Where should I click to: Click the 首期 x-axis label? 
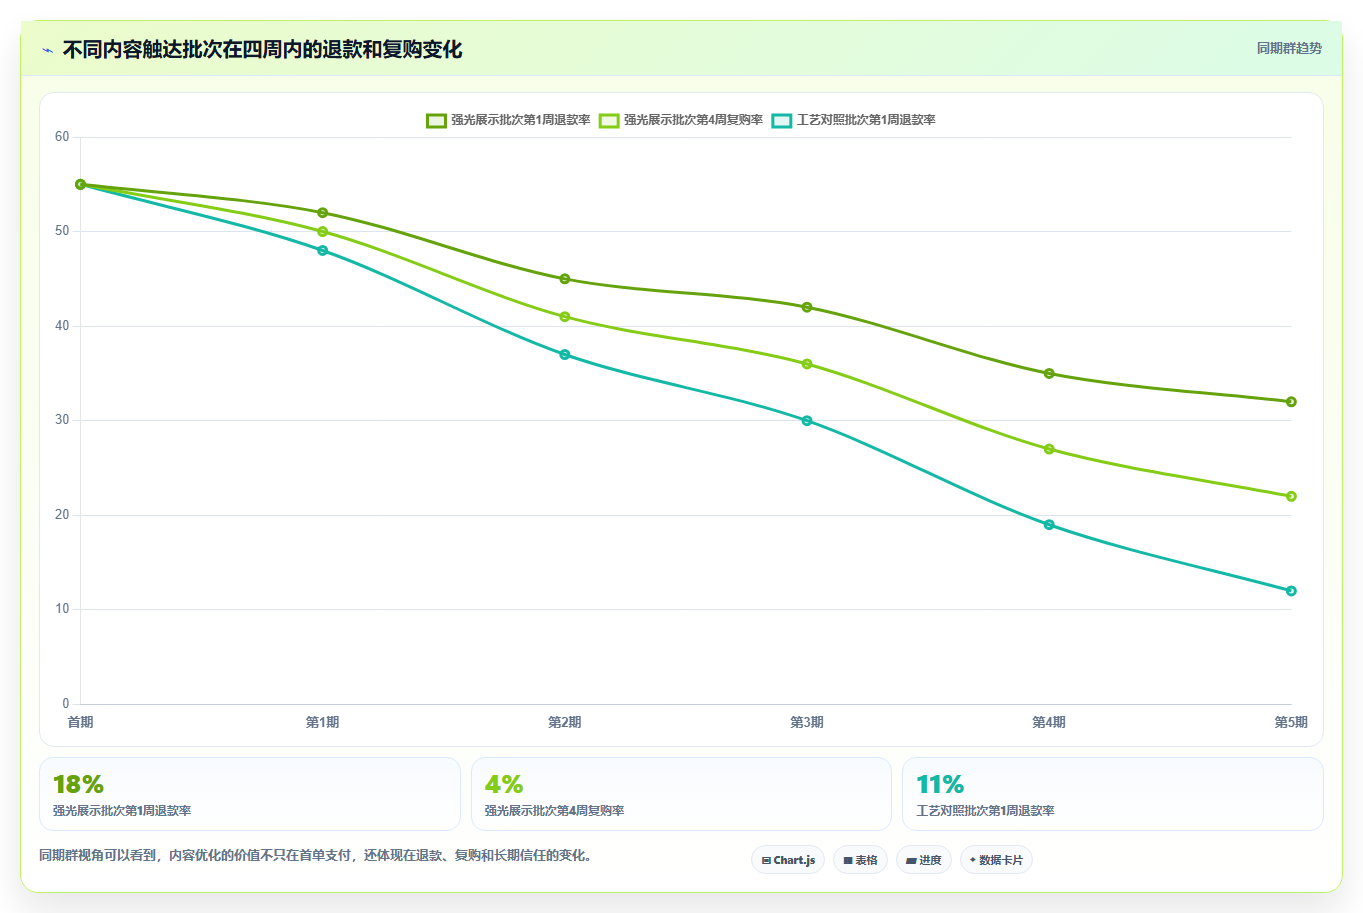[x=80, y=722]
